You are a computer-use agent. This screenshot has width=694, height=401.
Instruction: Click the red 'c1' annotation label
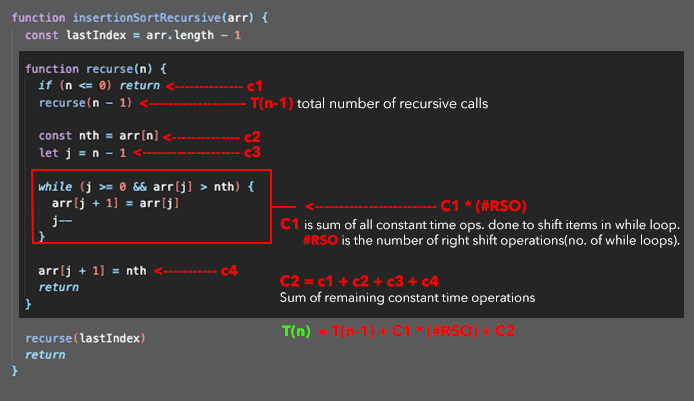[254, 86]
